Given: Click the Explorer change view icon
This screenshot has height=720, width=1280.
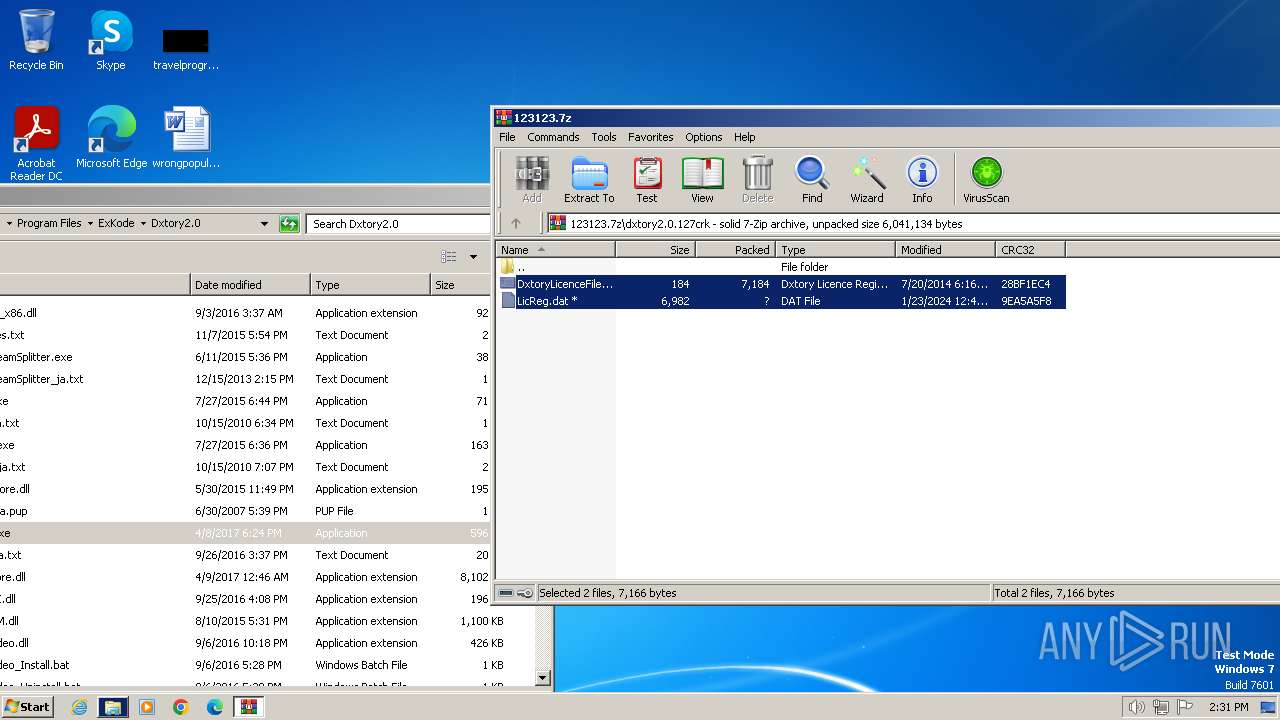Looking at the screenshot, I should point(449,257).
